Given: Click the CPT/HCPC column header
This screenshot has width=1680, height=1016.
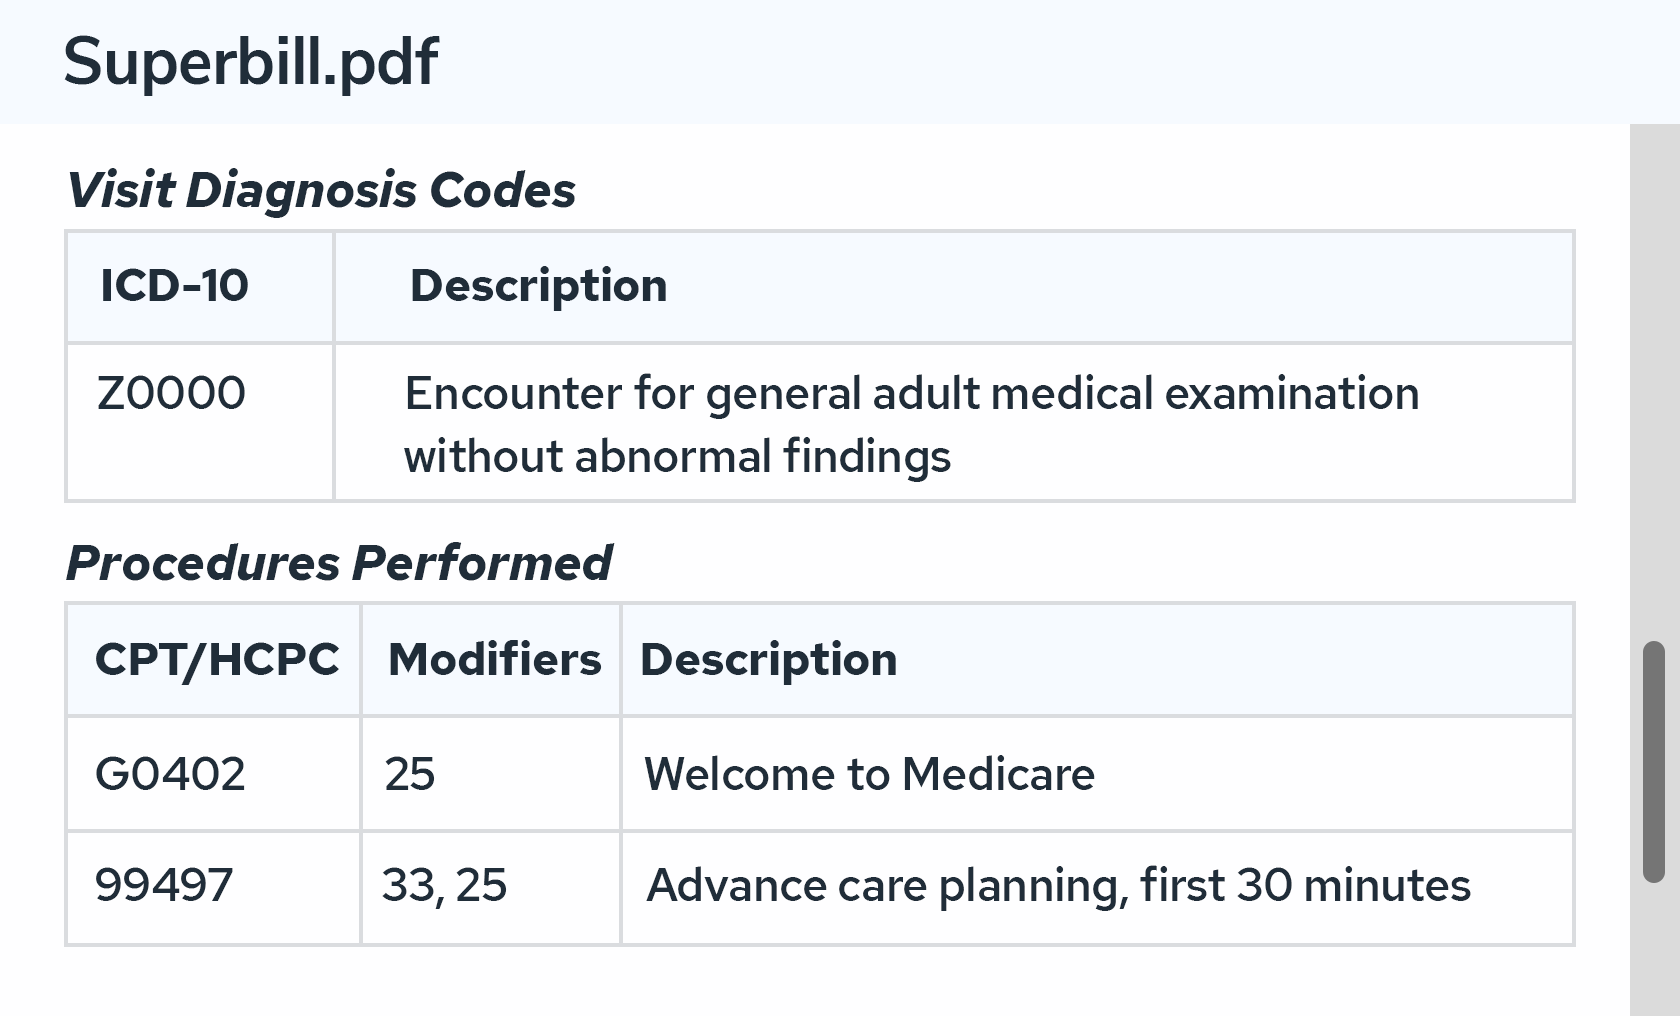Looking at the screenshot, I should (x=217, y=660).
